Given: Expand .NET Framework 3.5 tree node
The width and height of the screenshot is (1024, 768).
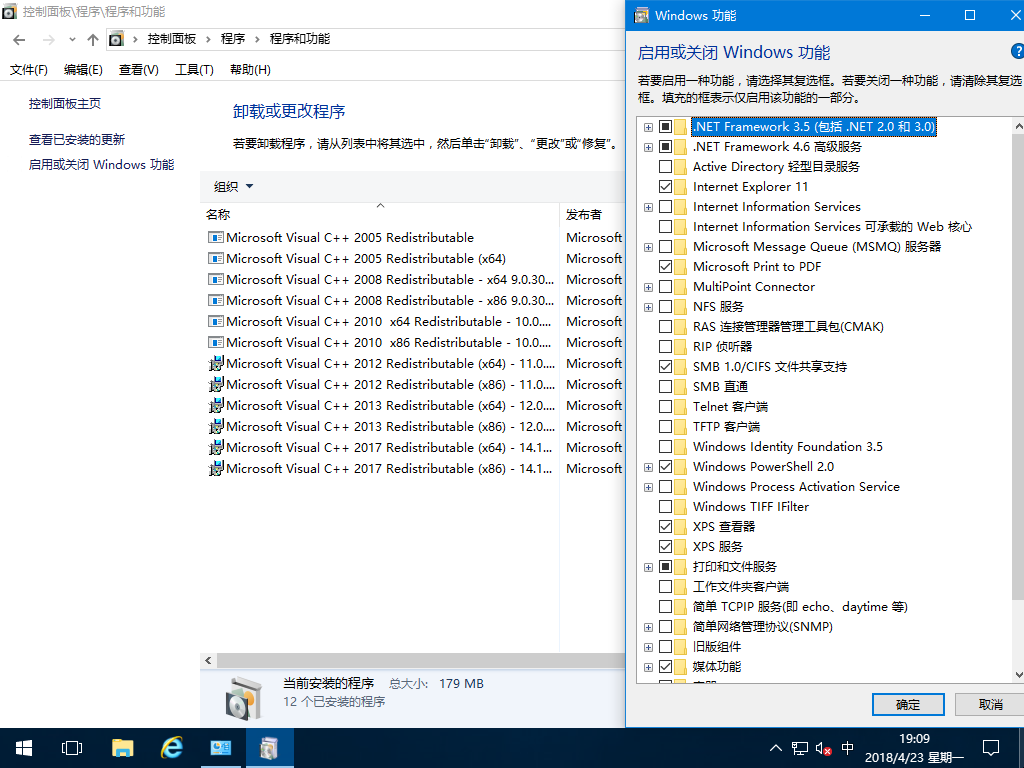Looking at the screenshot, I should coord(648,127).
